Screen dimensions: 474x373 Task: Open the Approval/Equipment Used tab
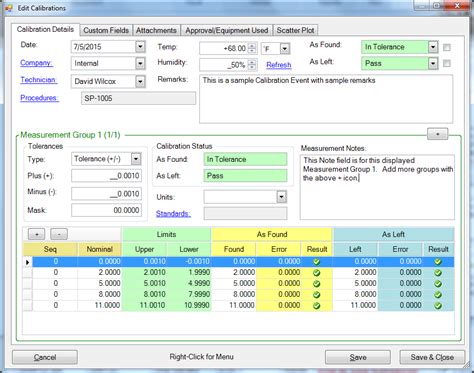point(227,30)
